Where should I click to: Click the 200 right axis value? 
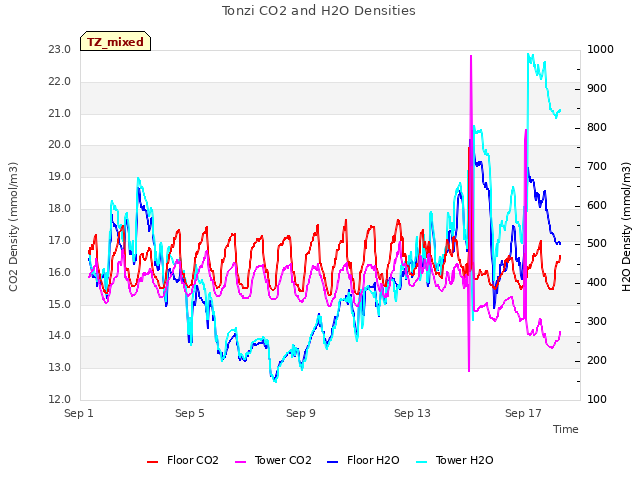click(x=597, y=361)
